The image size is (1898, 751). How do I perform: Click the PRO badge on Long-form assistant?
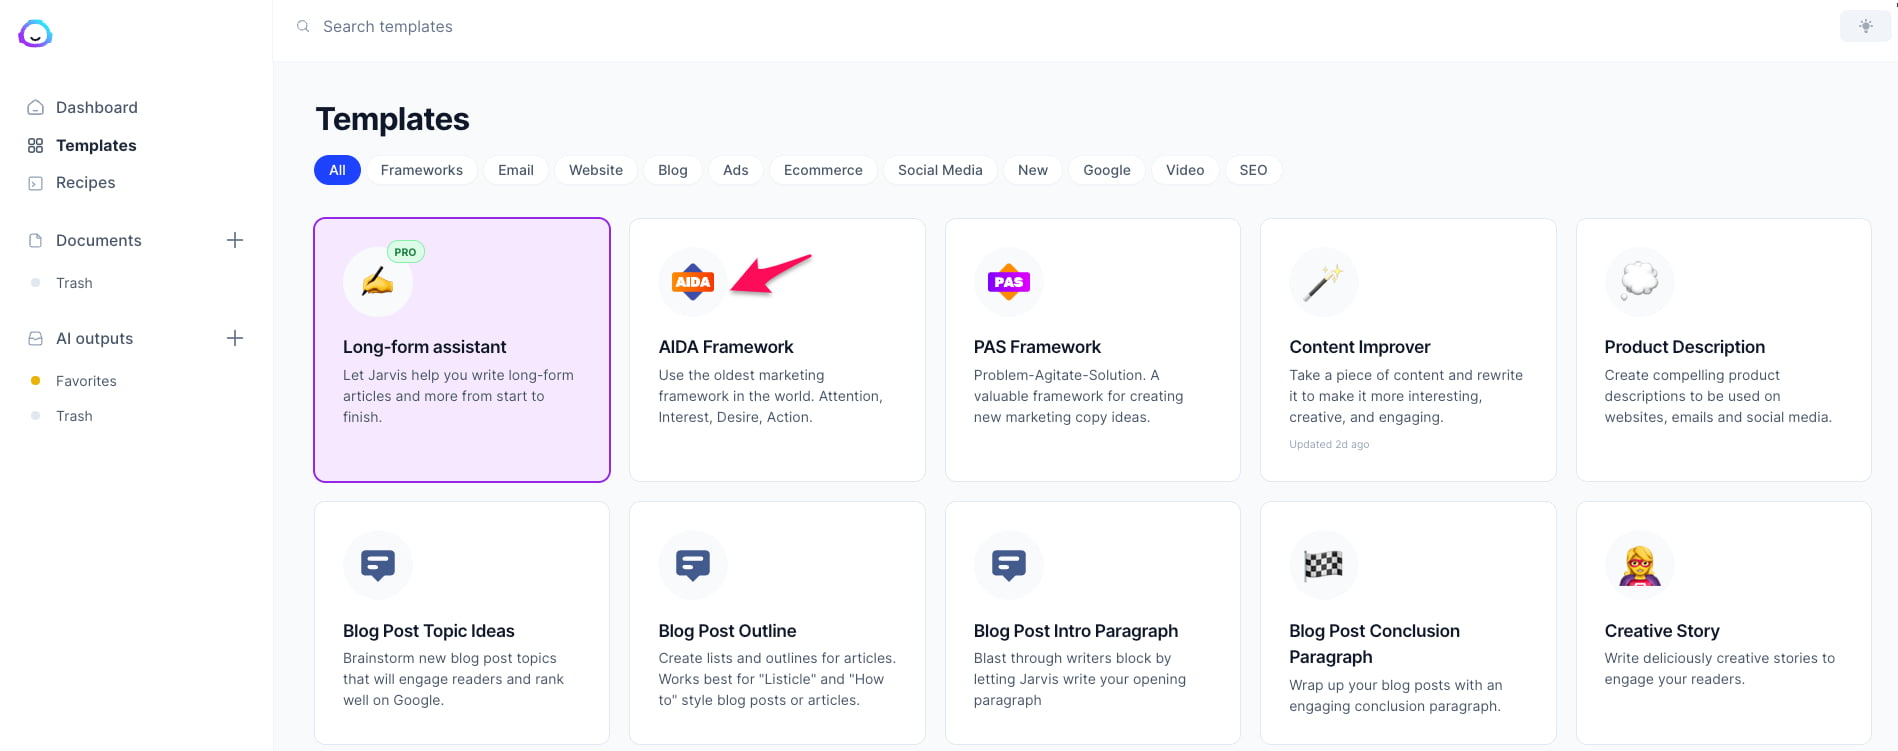(405, 252)
